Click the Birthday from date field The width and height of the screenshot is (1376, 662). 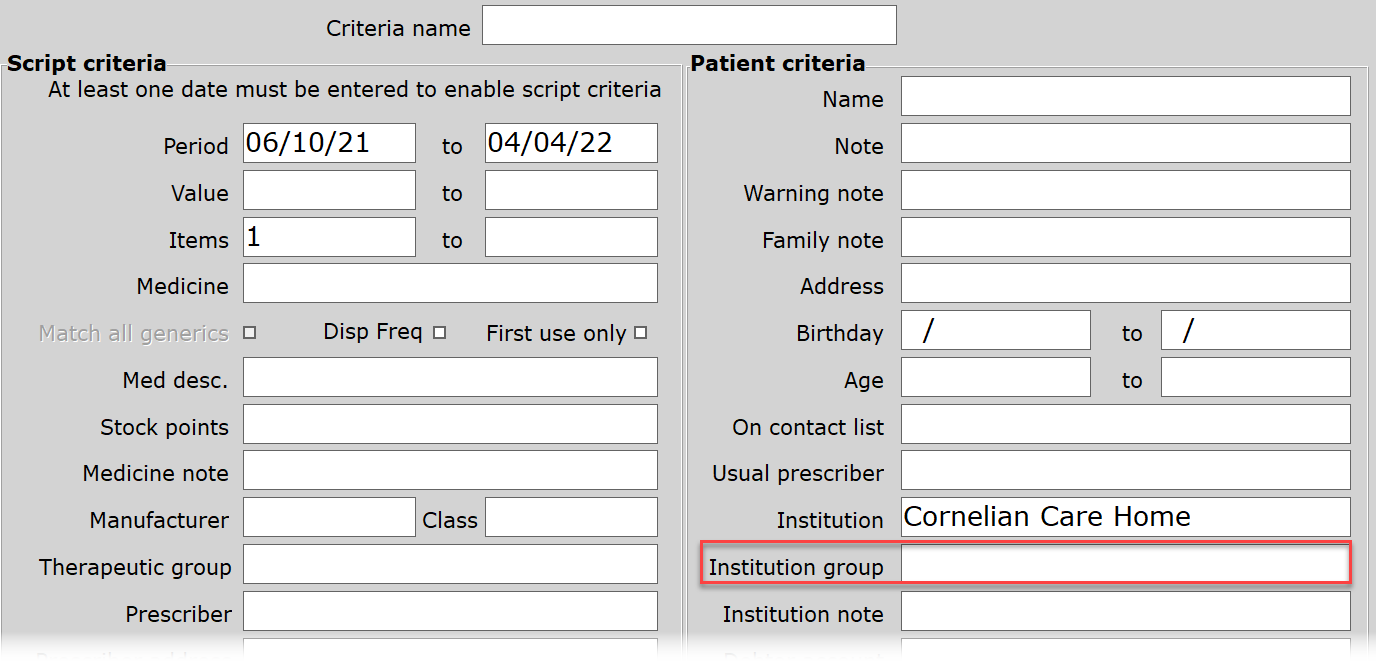[995, 330]
